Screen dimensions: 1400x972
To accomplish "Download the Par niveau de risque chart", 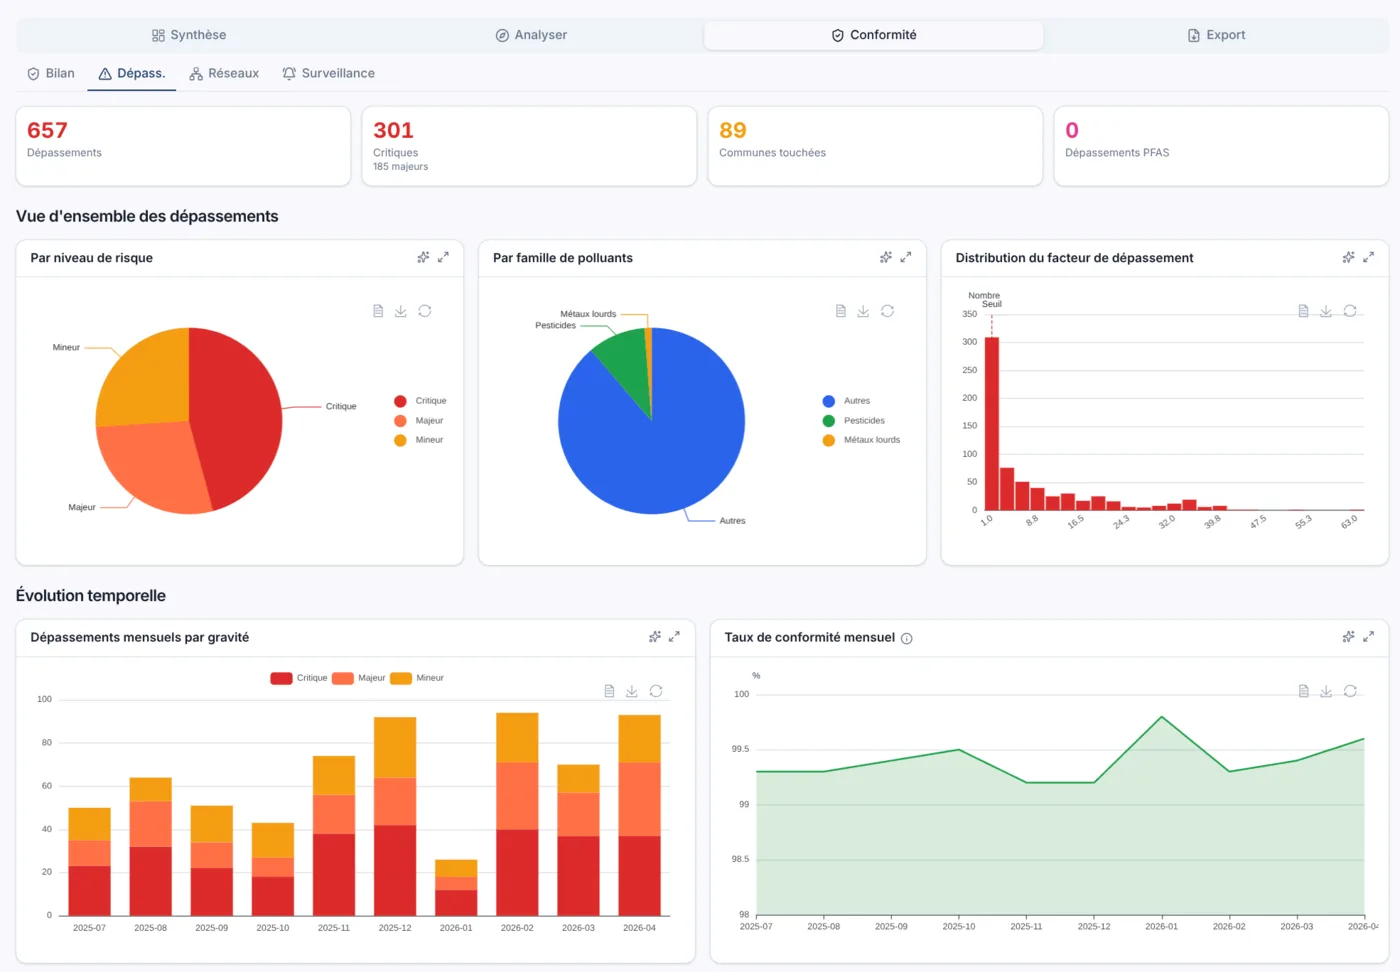I will coord(401,311).
